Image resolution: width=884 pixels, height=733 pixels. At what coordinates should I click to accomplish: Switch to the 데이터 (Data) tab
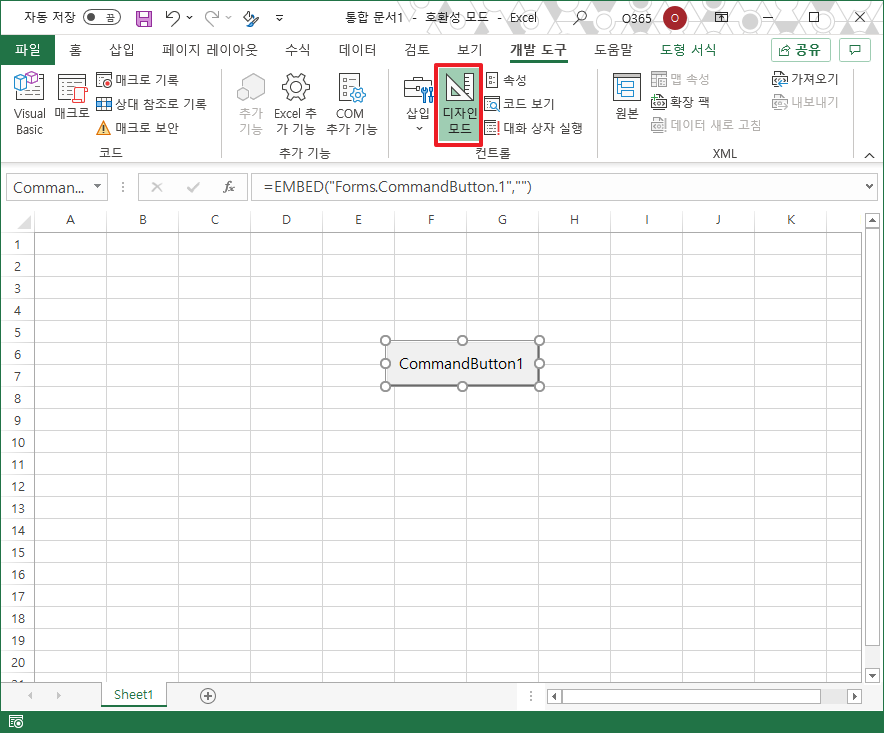click(x=357, y=50)
